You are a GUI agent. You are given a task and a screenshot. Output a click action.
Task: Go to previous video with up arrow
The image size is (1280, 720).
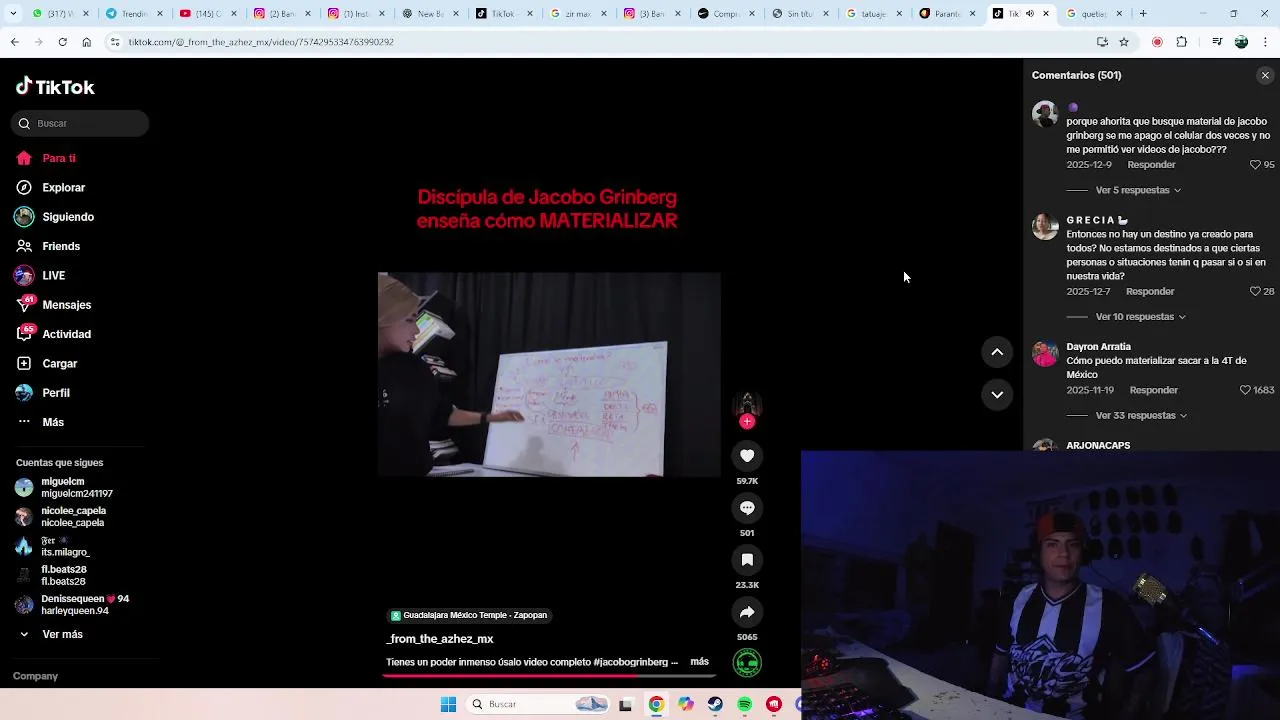(x=997, y=352)
